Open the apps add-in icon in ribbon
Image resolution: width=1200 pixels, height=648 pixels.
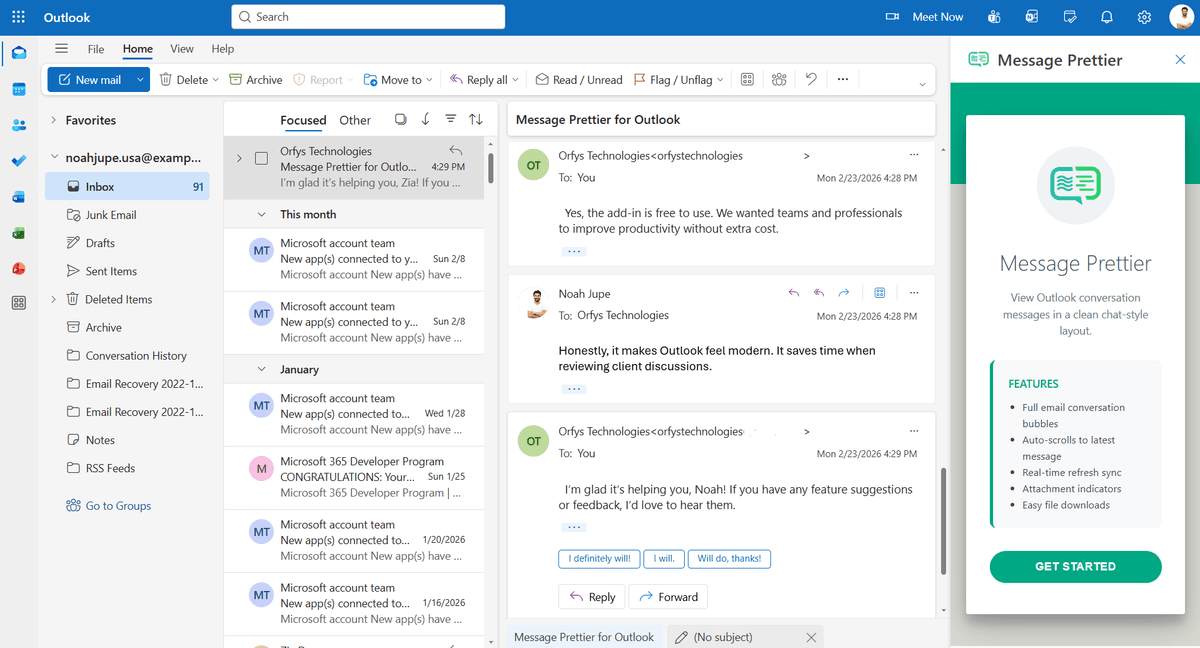coord(747,80)
